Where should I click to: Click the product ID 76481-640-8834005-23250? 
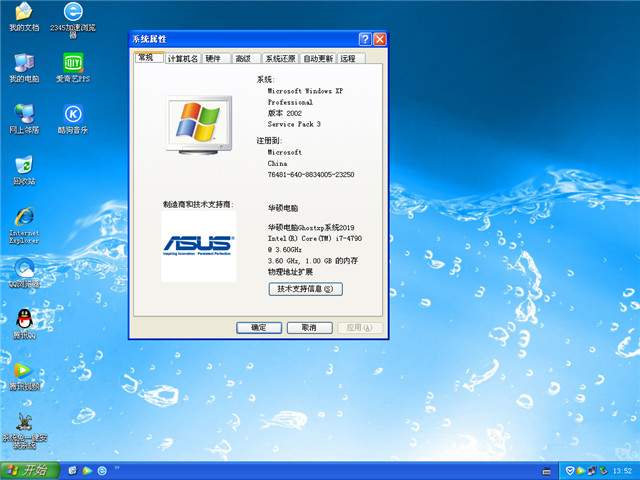311,175
